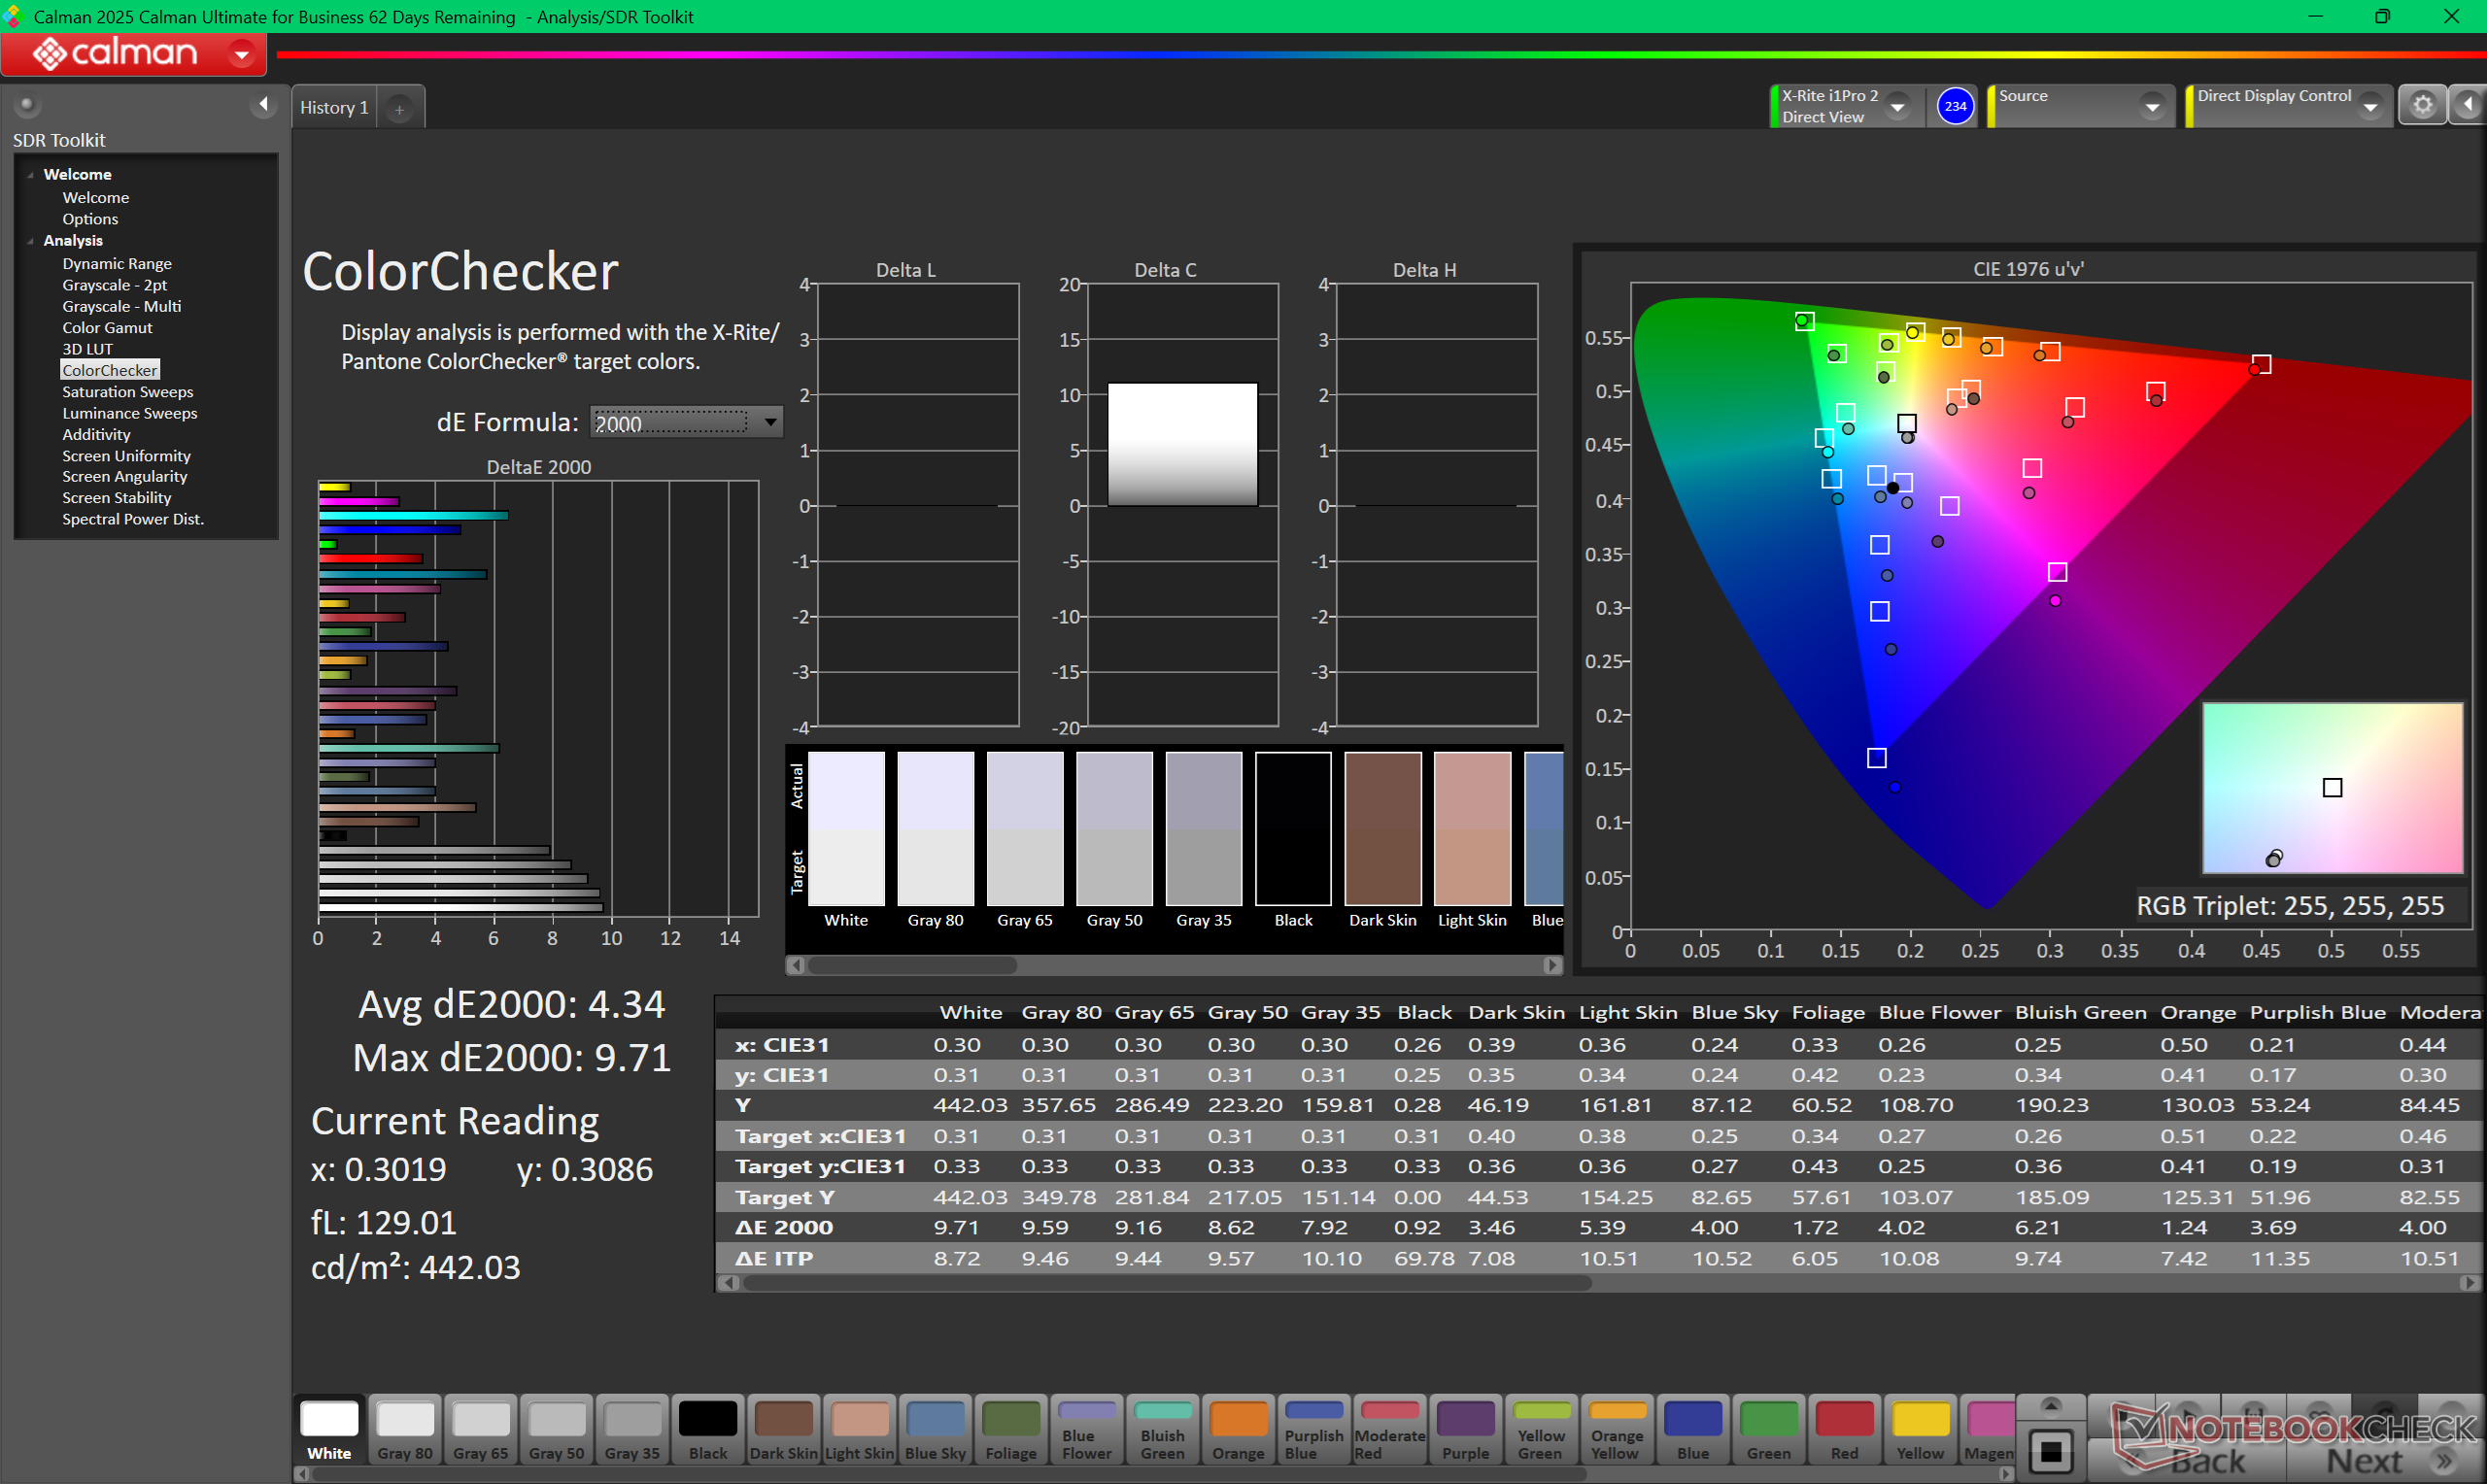Click the up arrow above stop button
This screenshot has height=1484, width=2487.
(2050, 1406)
